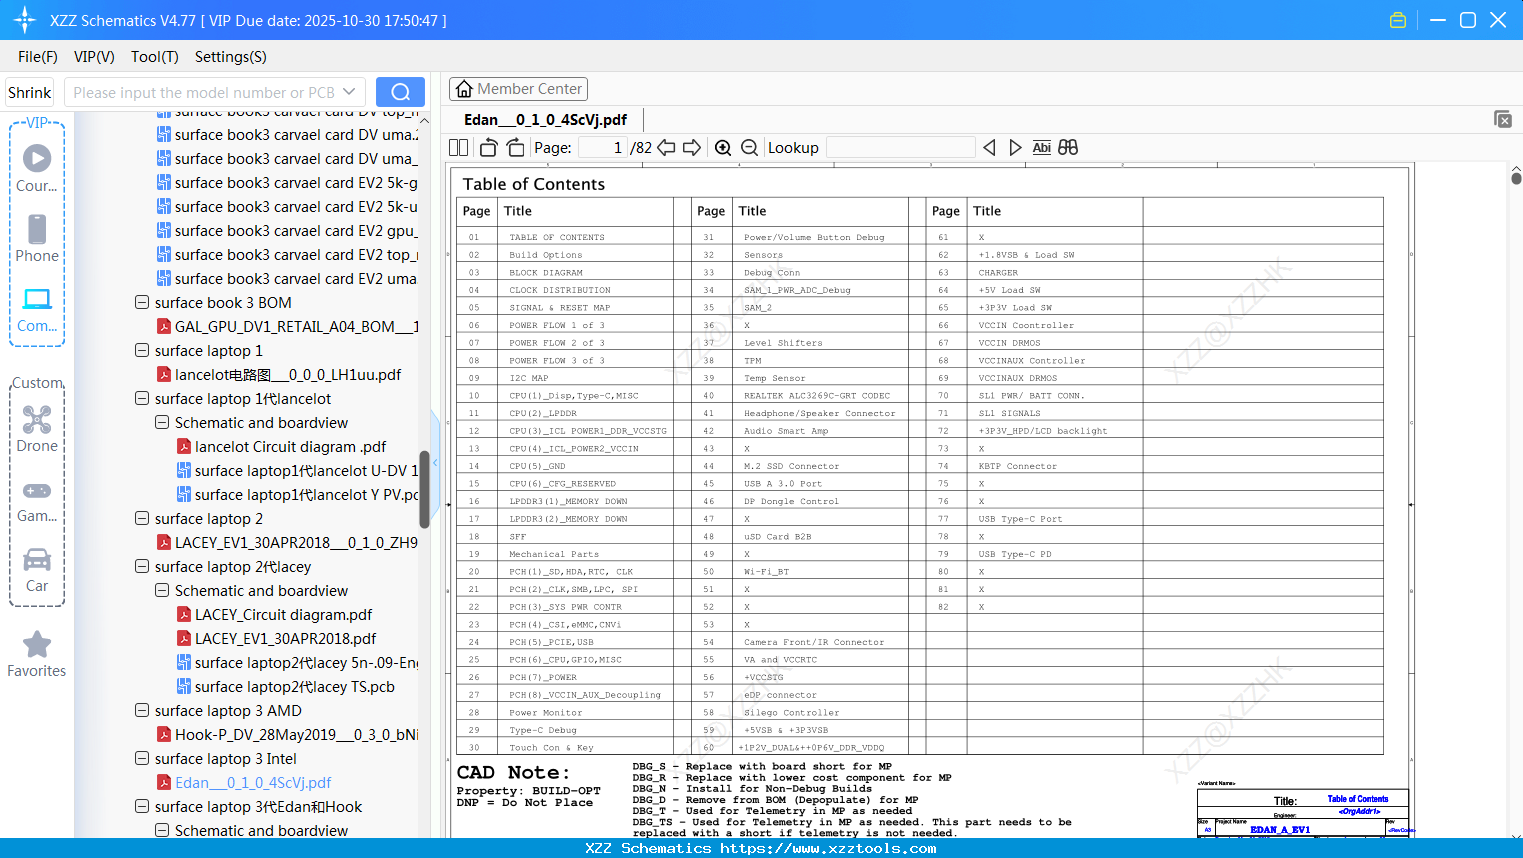Open the Courses sidebar category
This screenshot has height=858, width=1523.
point(37,169)
